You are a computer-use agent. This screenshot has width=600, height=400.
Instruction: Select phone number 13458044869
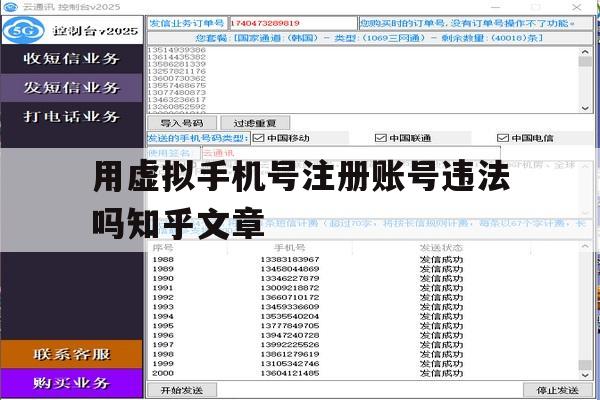tap(290, 269)
